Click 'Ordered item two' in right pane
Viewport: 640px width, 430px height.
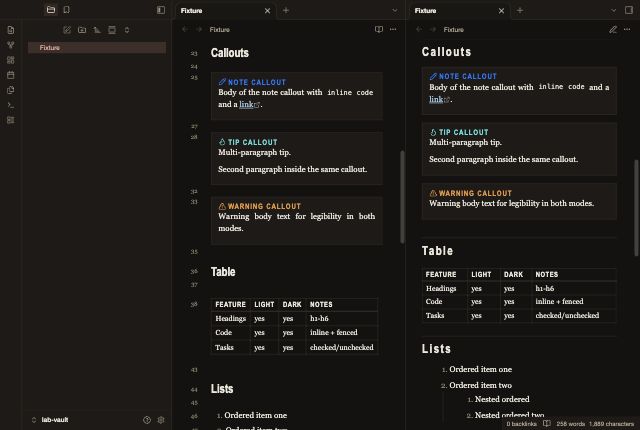480,385
